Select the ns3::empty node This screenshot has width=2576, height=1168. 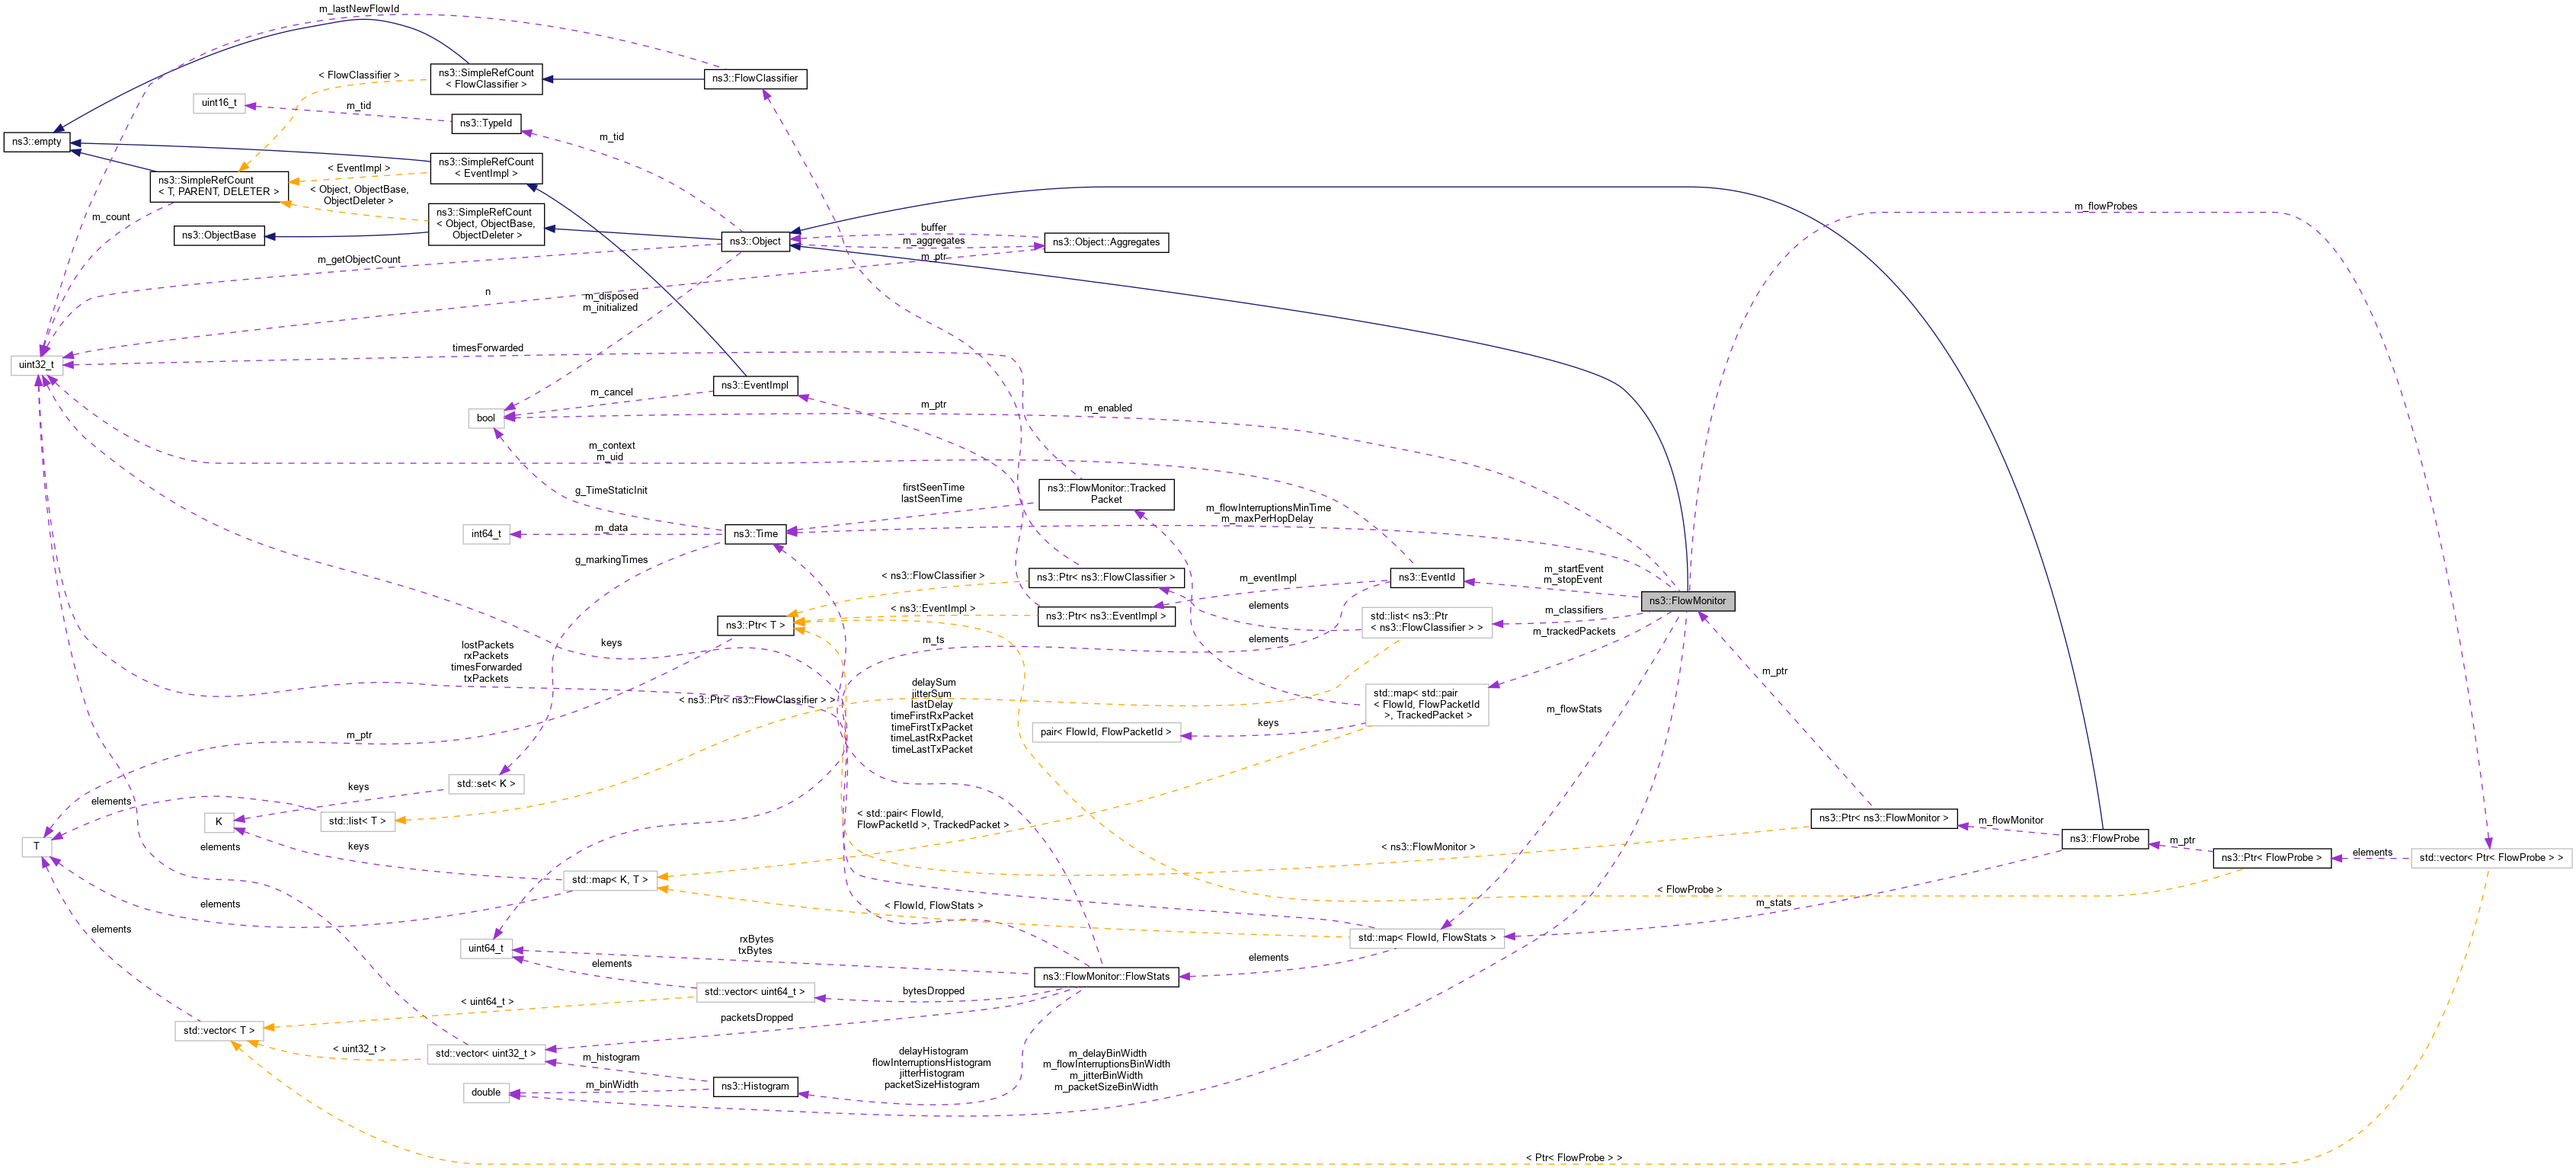38,141
